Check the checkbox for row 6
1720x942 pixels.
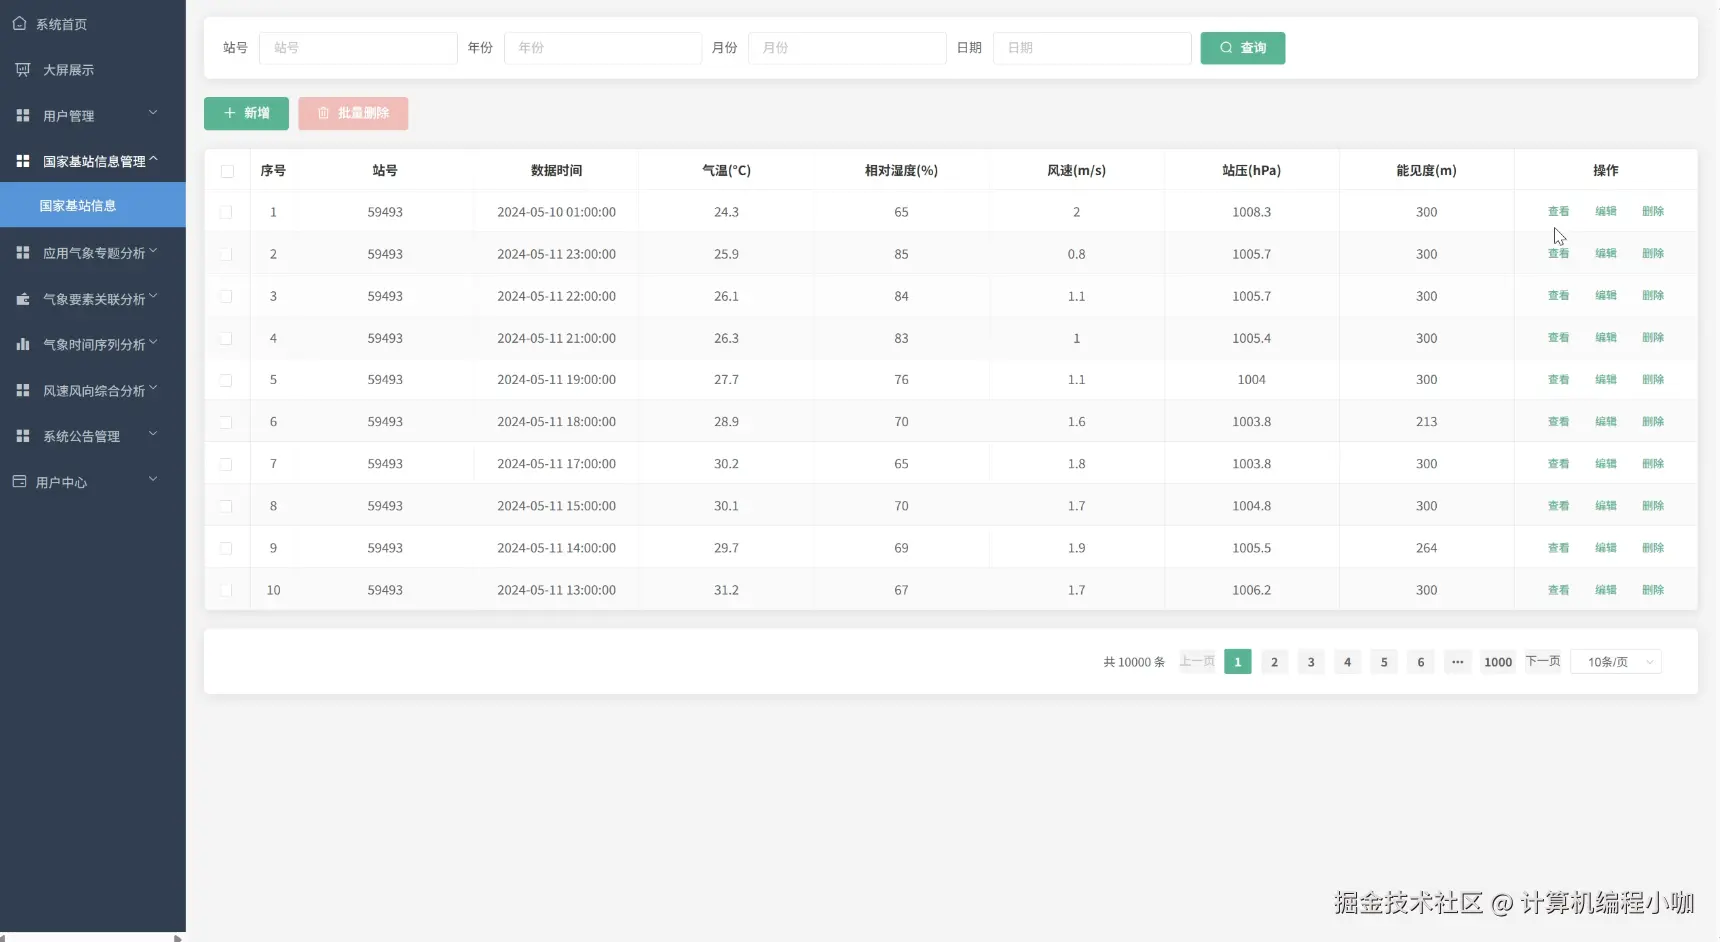click(x=226, y=422)
